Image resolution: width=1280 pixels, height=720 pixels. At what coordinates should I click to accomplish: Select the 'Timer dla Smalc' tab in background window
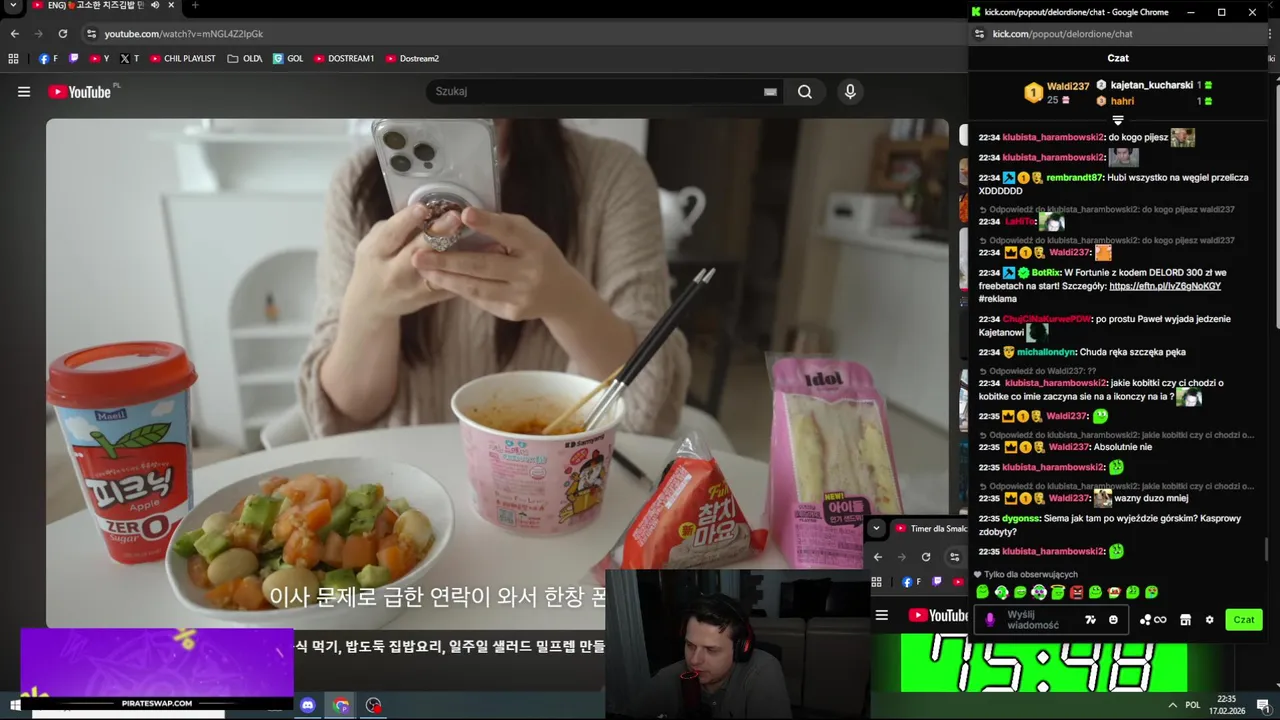click(930, 528)
